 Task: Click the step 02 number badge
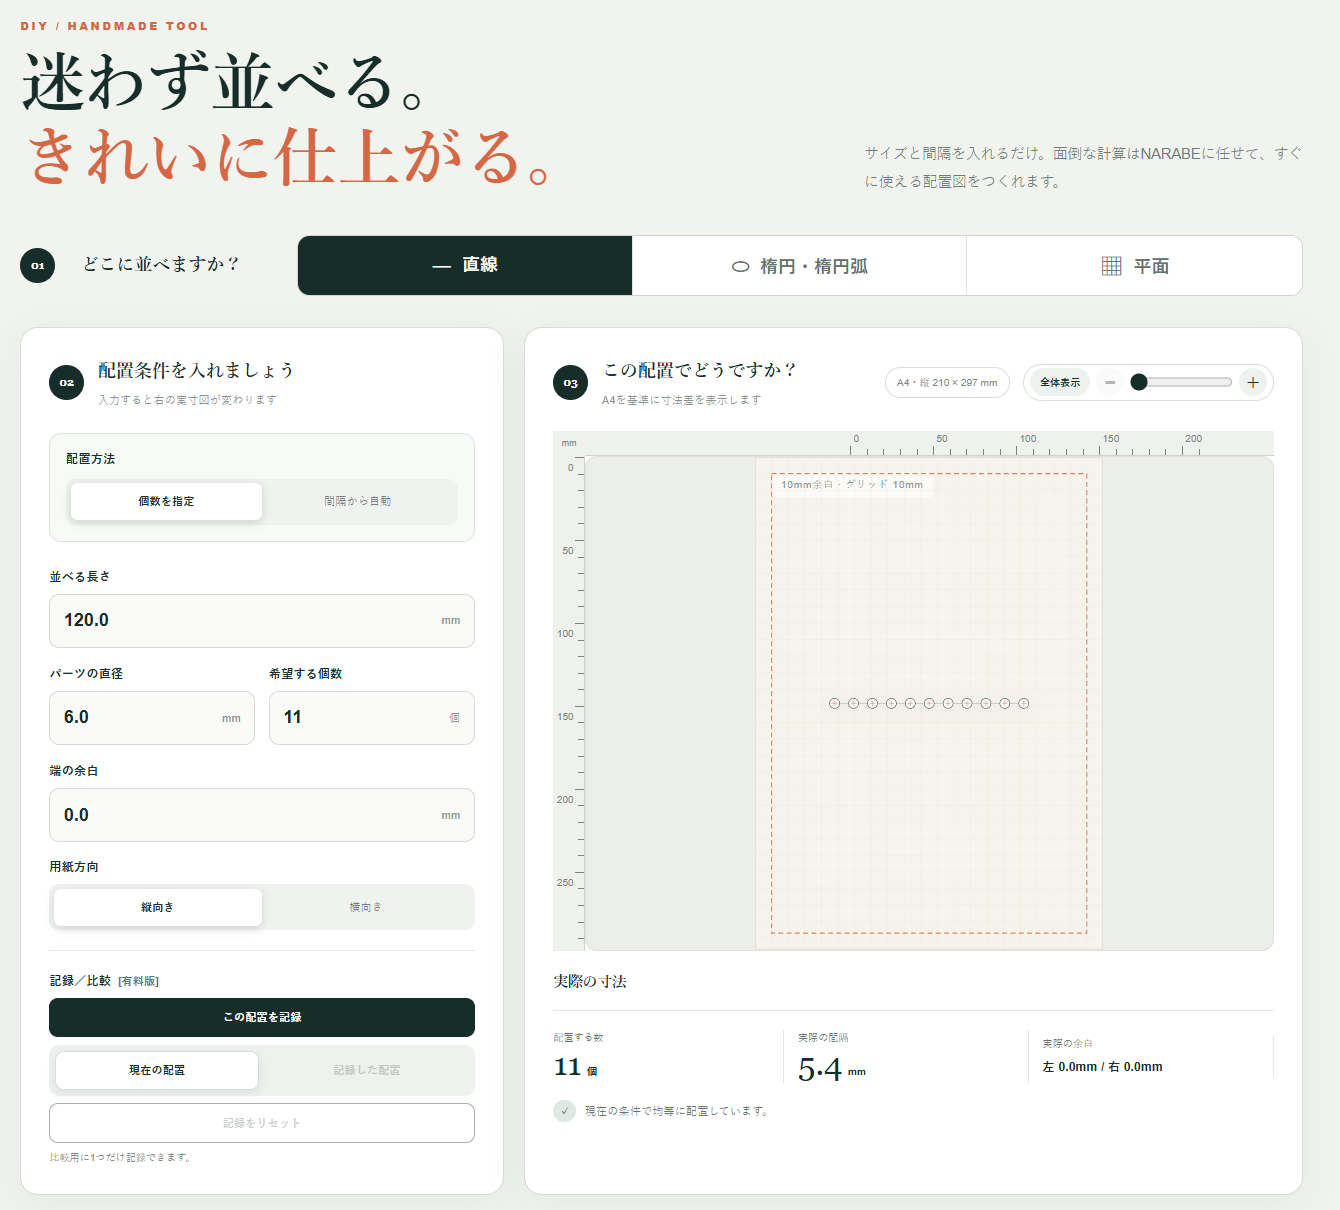point(67,382)
